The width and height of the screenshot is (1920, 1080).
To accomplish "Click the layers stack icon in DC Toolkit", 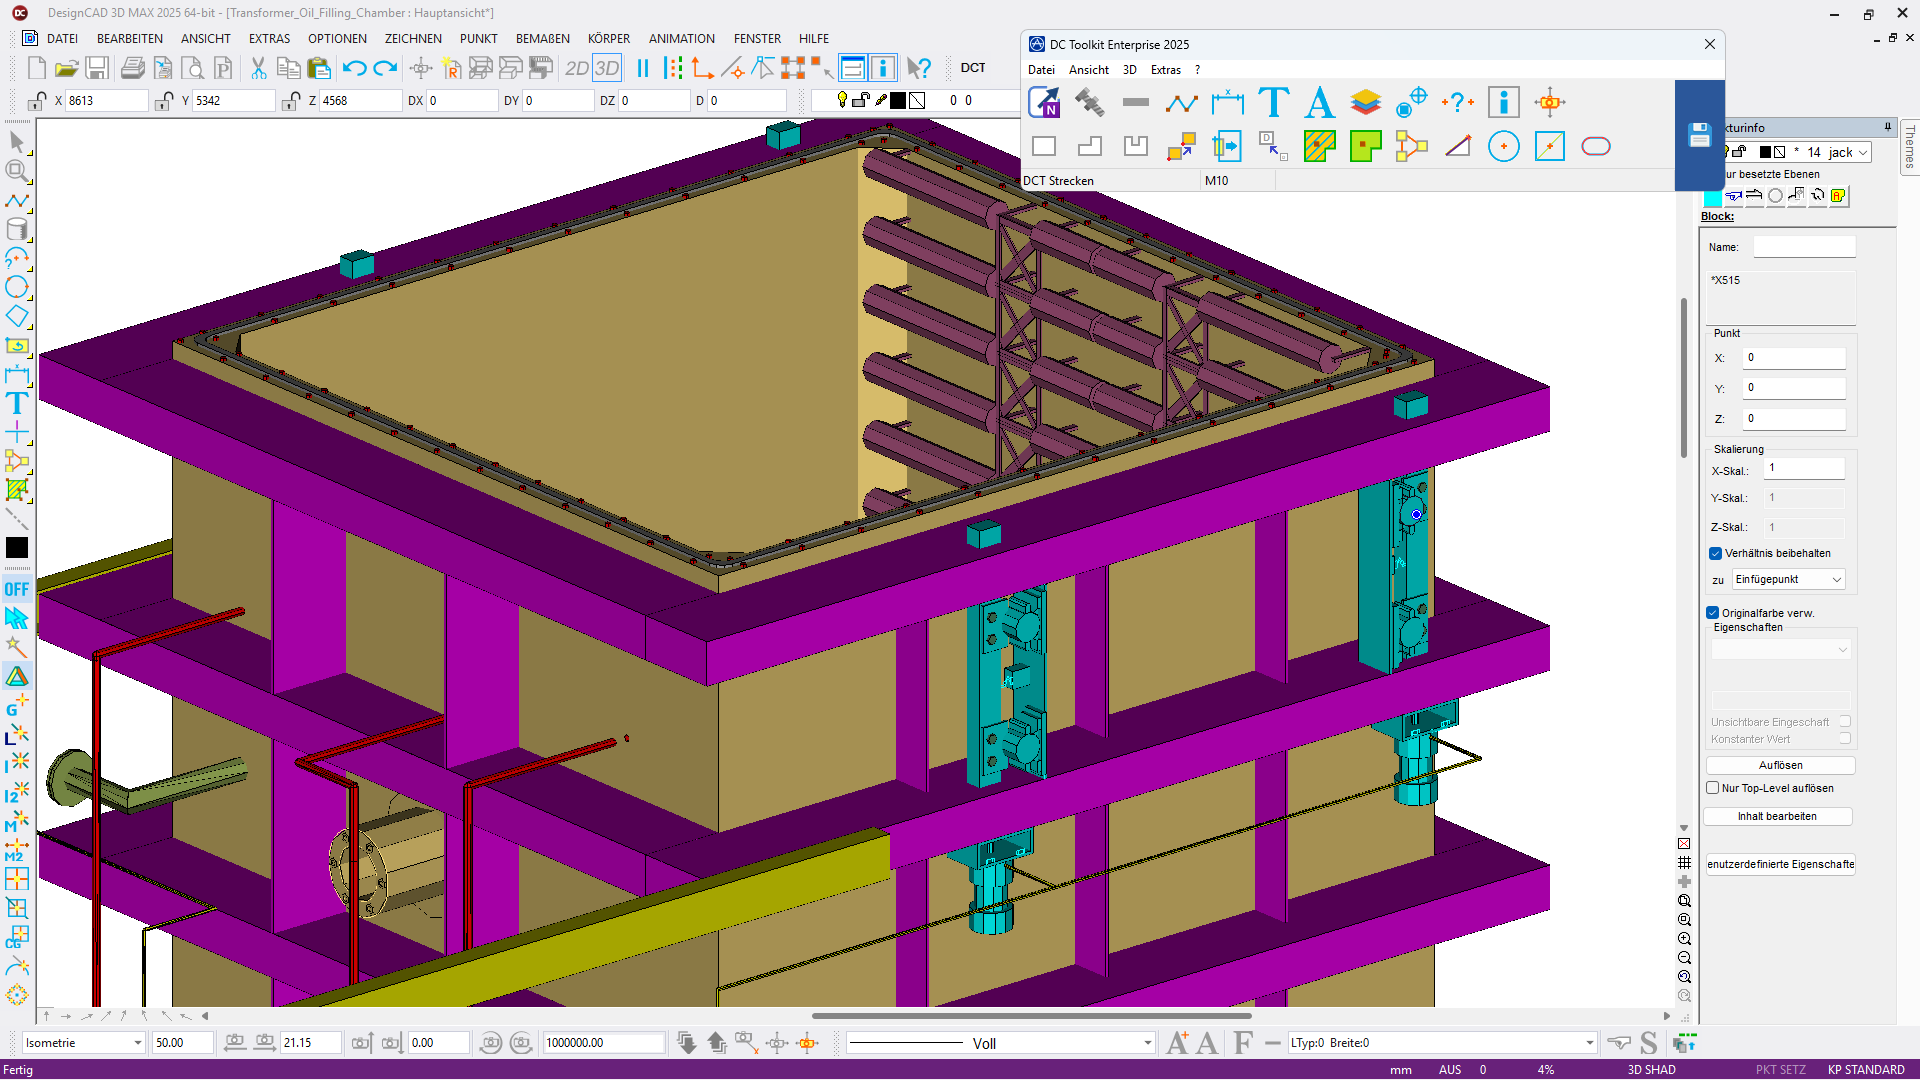I will tap(1365, 102).
